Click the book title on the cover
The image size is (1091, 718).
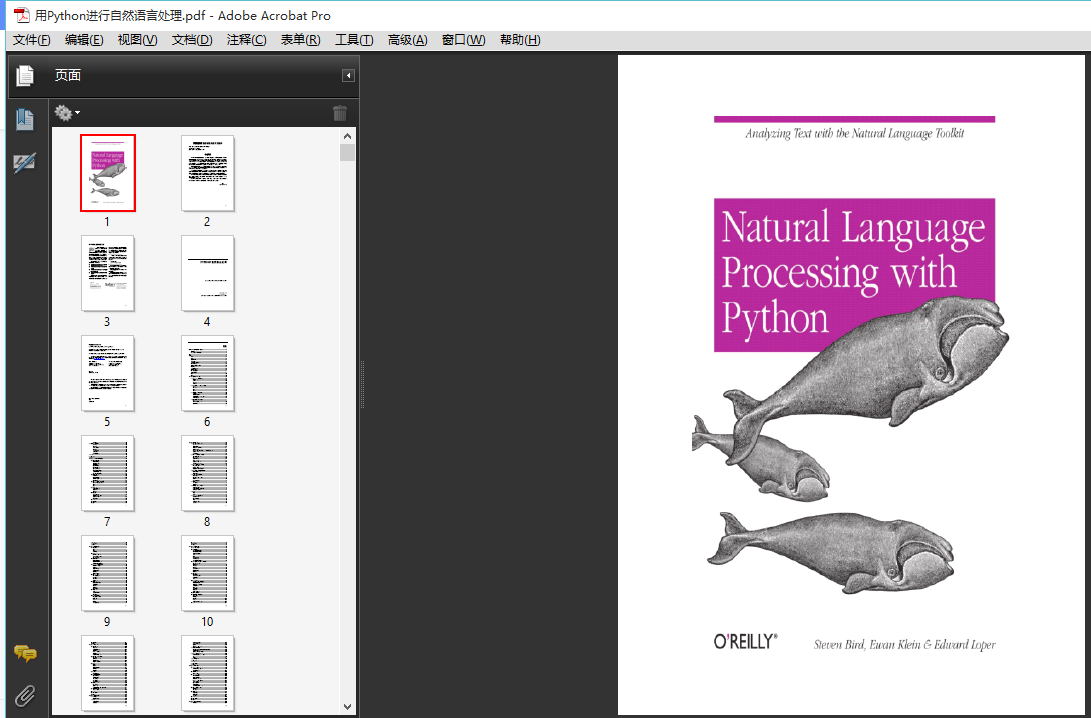click(x=854, y=274)
